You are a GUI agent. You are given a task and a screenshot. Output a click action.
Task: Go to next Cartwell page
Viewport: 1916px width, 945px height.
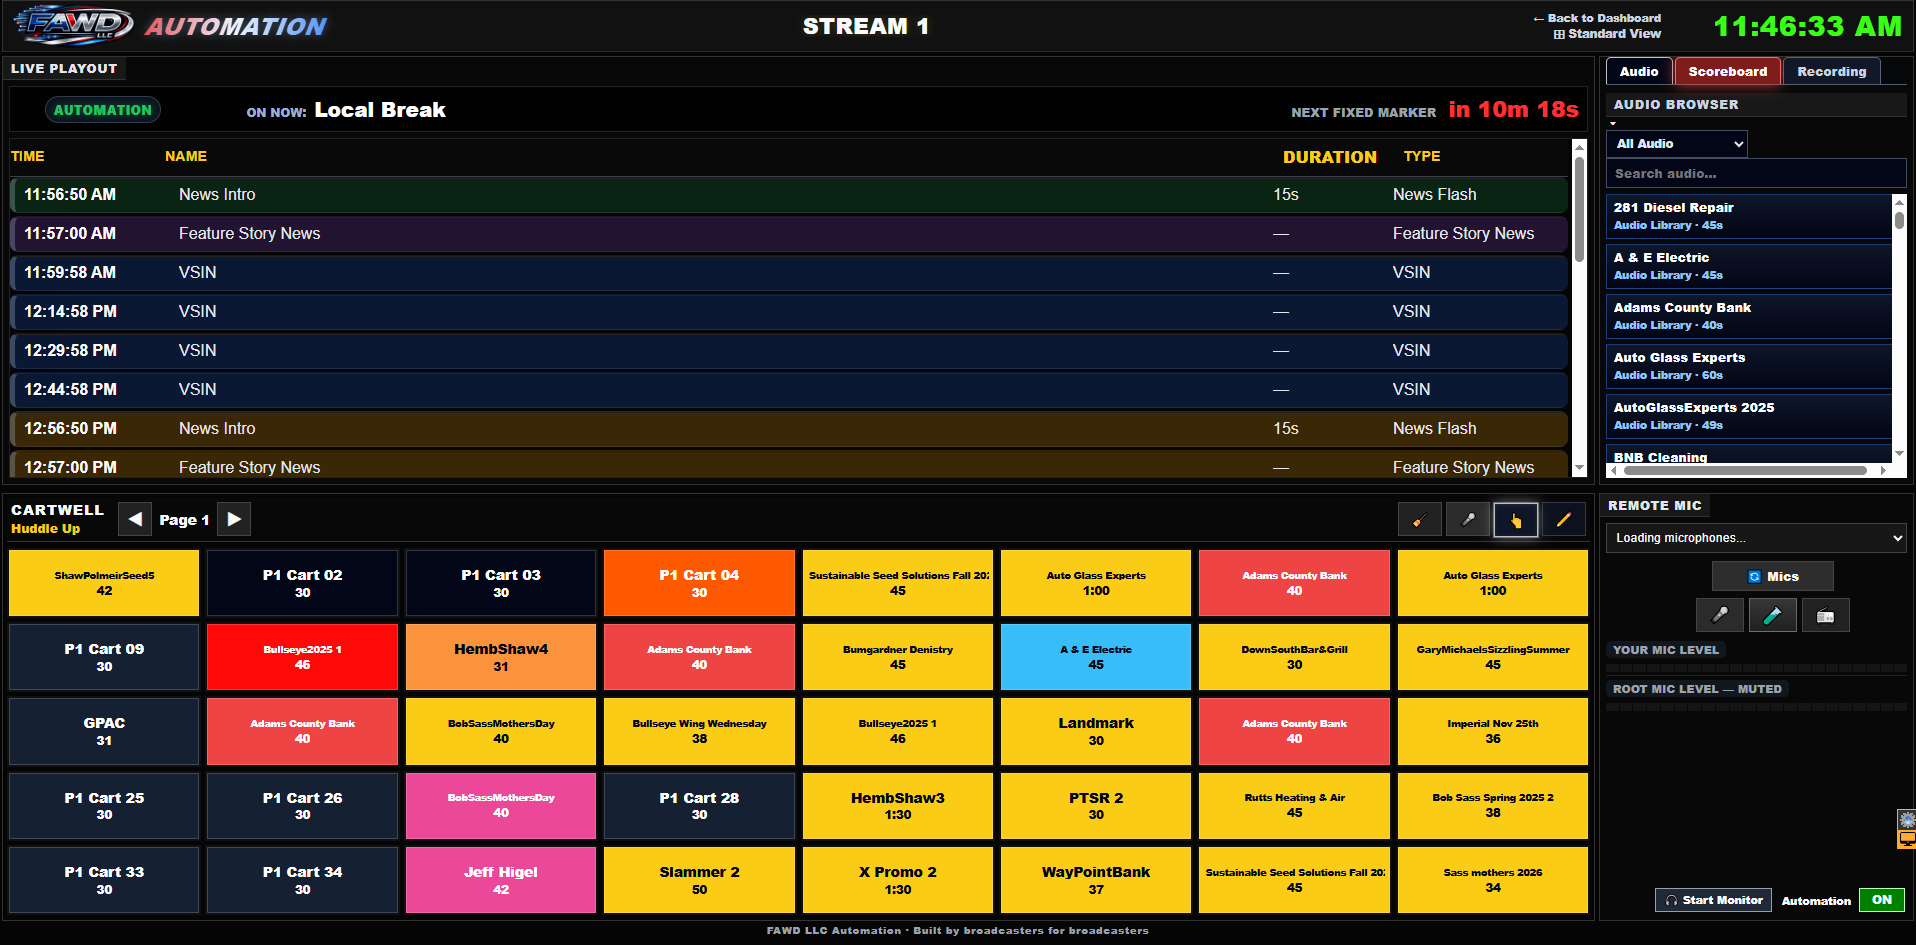(x=234, y=519)
